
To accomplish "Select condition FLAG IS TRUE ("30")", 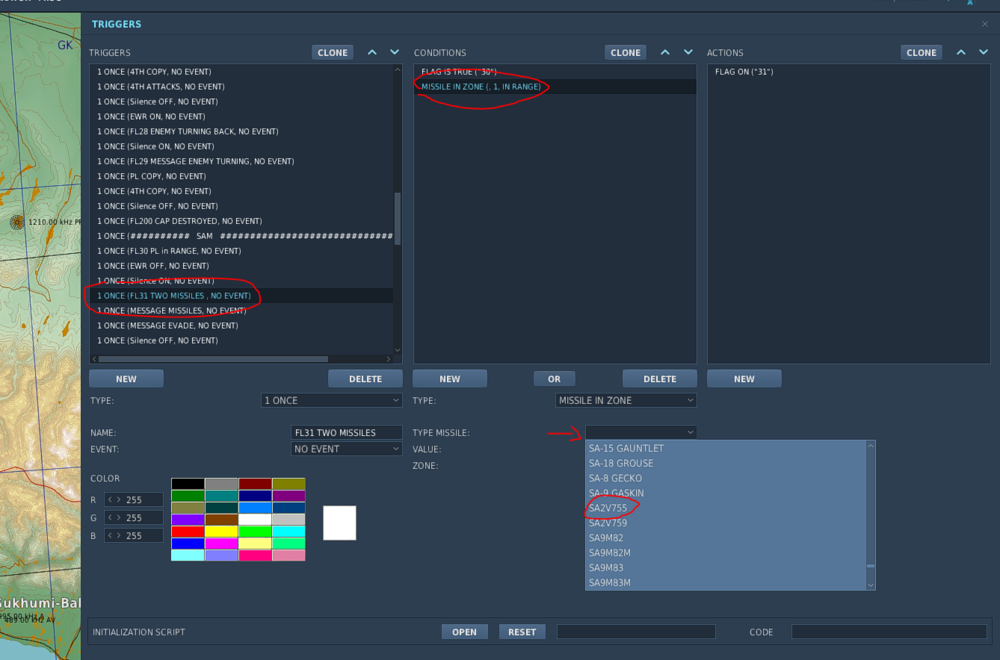I will pyautogui.click(x=555, y=72).
